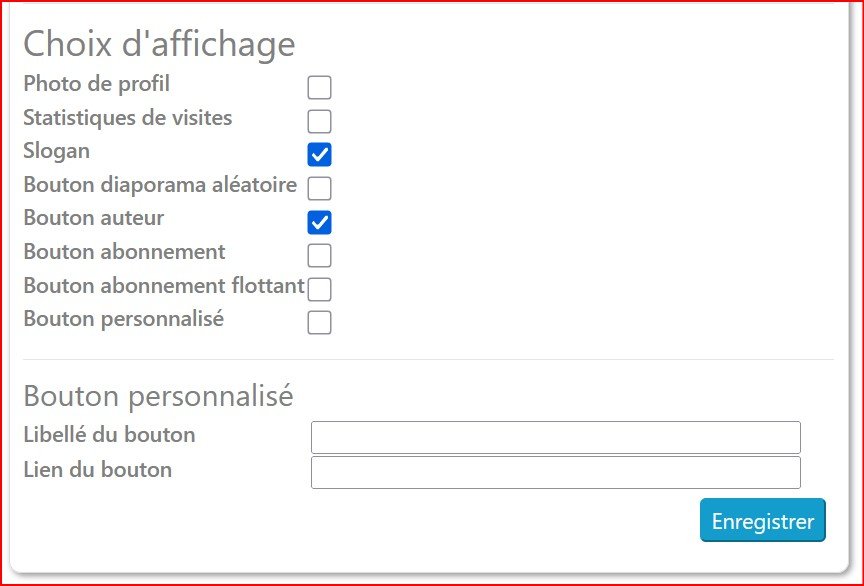Focus the Libellé du bouton text field
Screen dimensions: 864x586
(x=555, y=437)
